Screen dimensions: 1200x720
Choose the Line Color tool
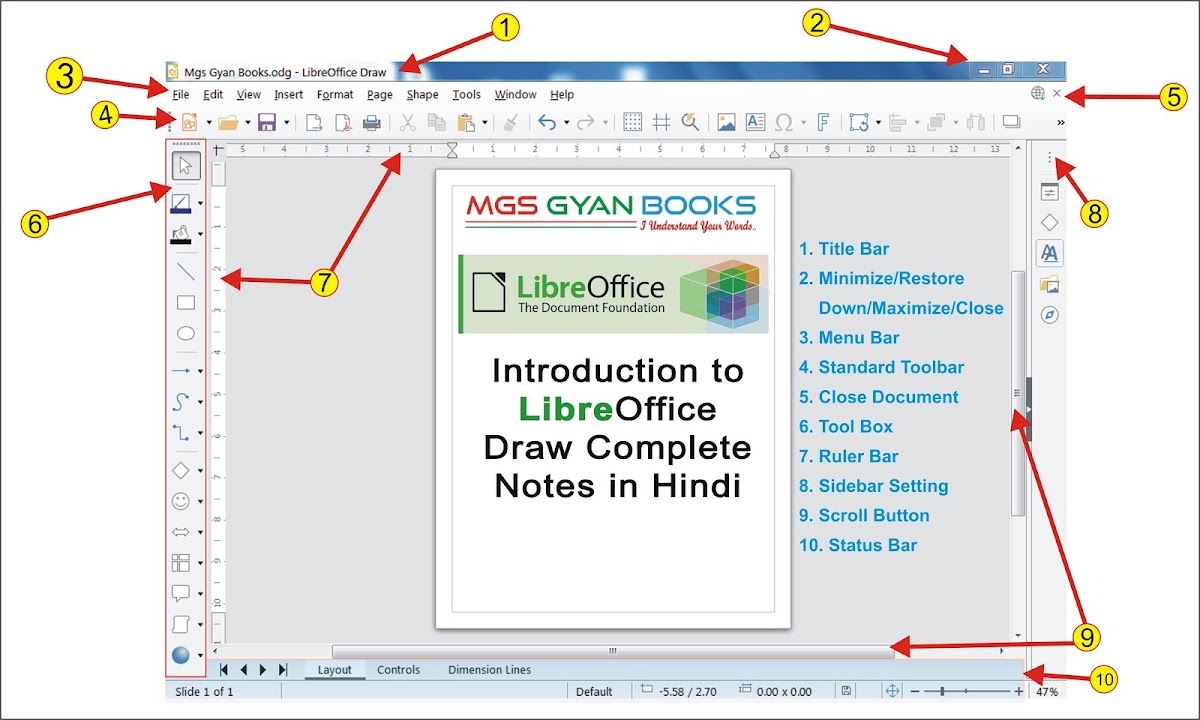coord(182,203)
